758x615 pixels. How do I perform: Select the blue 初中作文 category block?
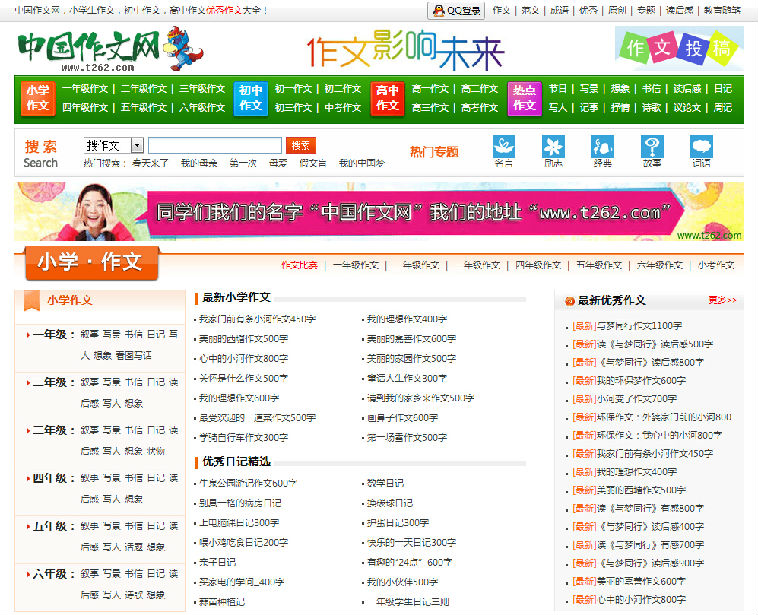(x=250, y=98)
